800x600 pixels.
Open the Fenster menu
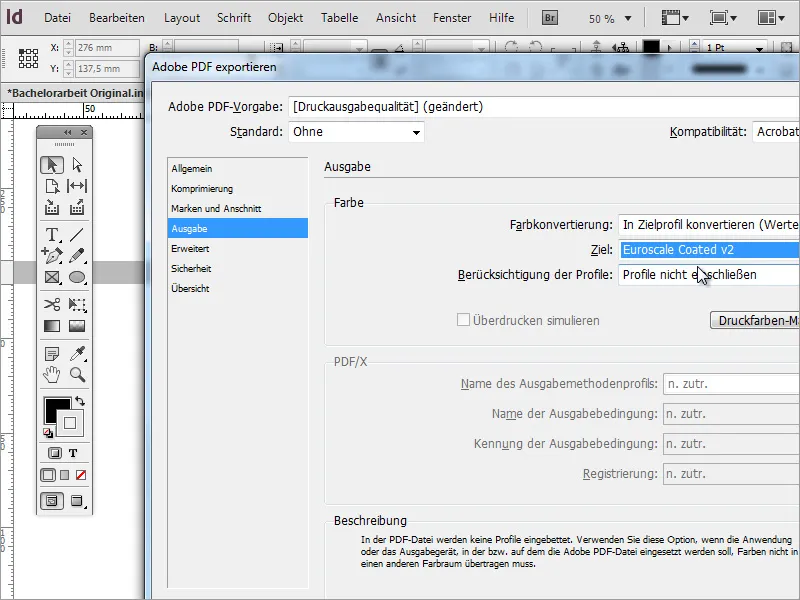point(452,18)
